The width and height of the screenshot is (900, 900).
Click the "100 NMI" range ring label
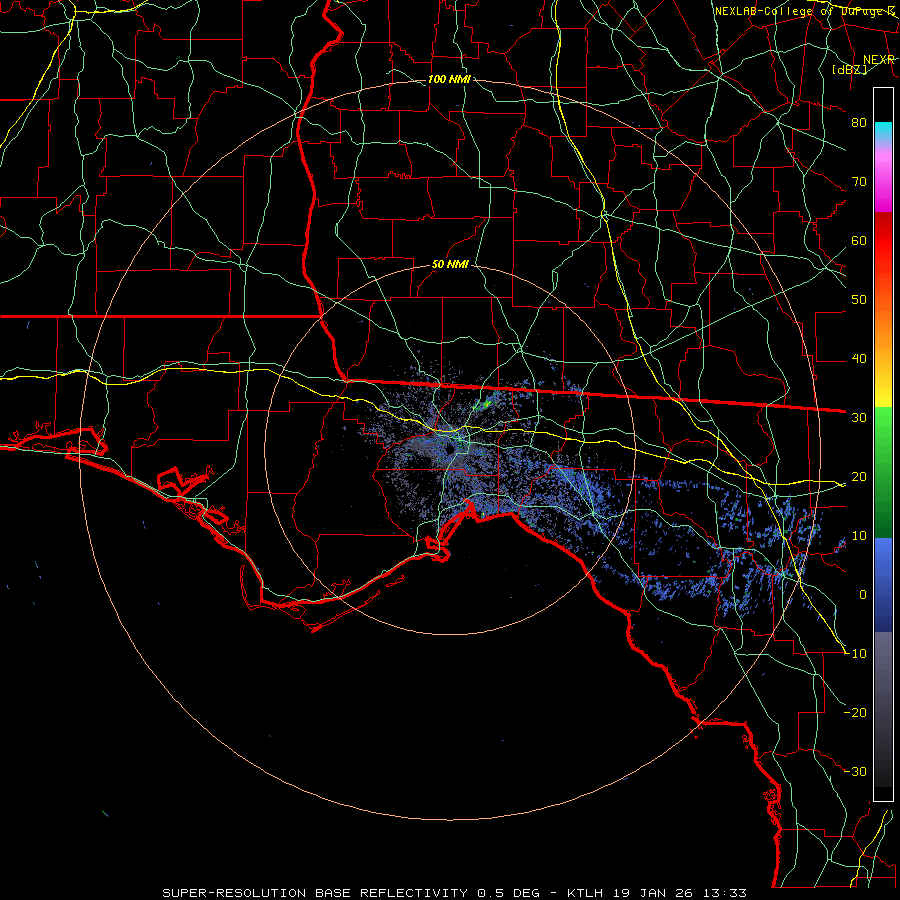point(449,79)
